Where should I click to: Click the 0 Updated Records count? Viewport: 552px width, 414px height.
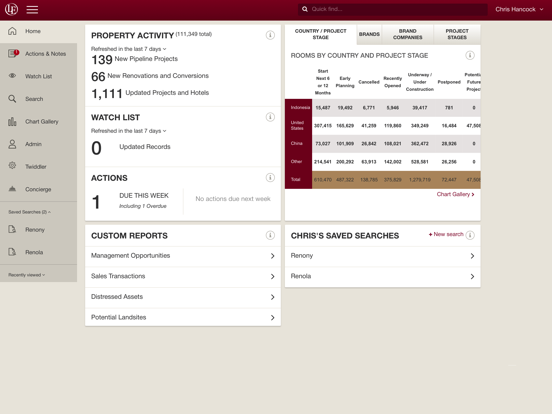(96, 148)
